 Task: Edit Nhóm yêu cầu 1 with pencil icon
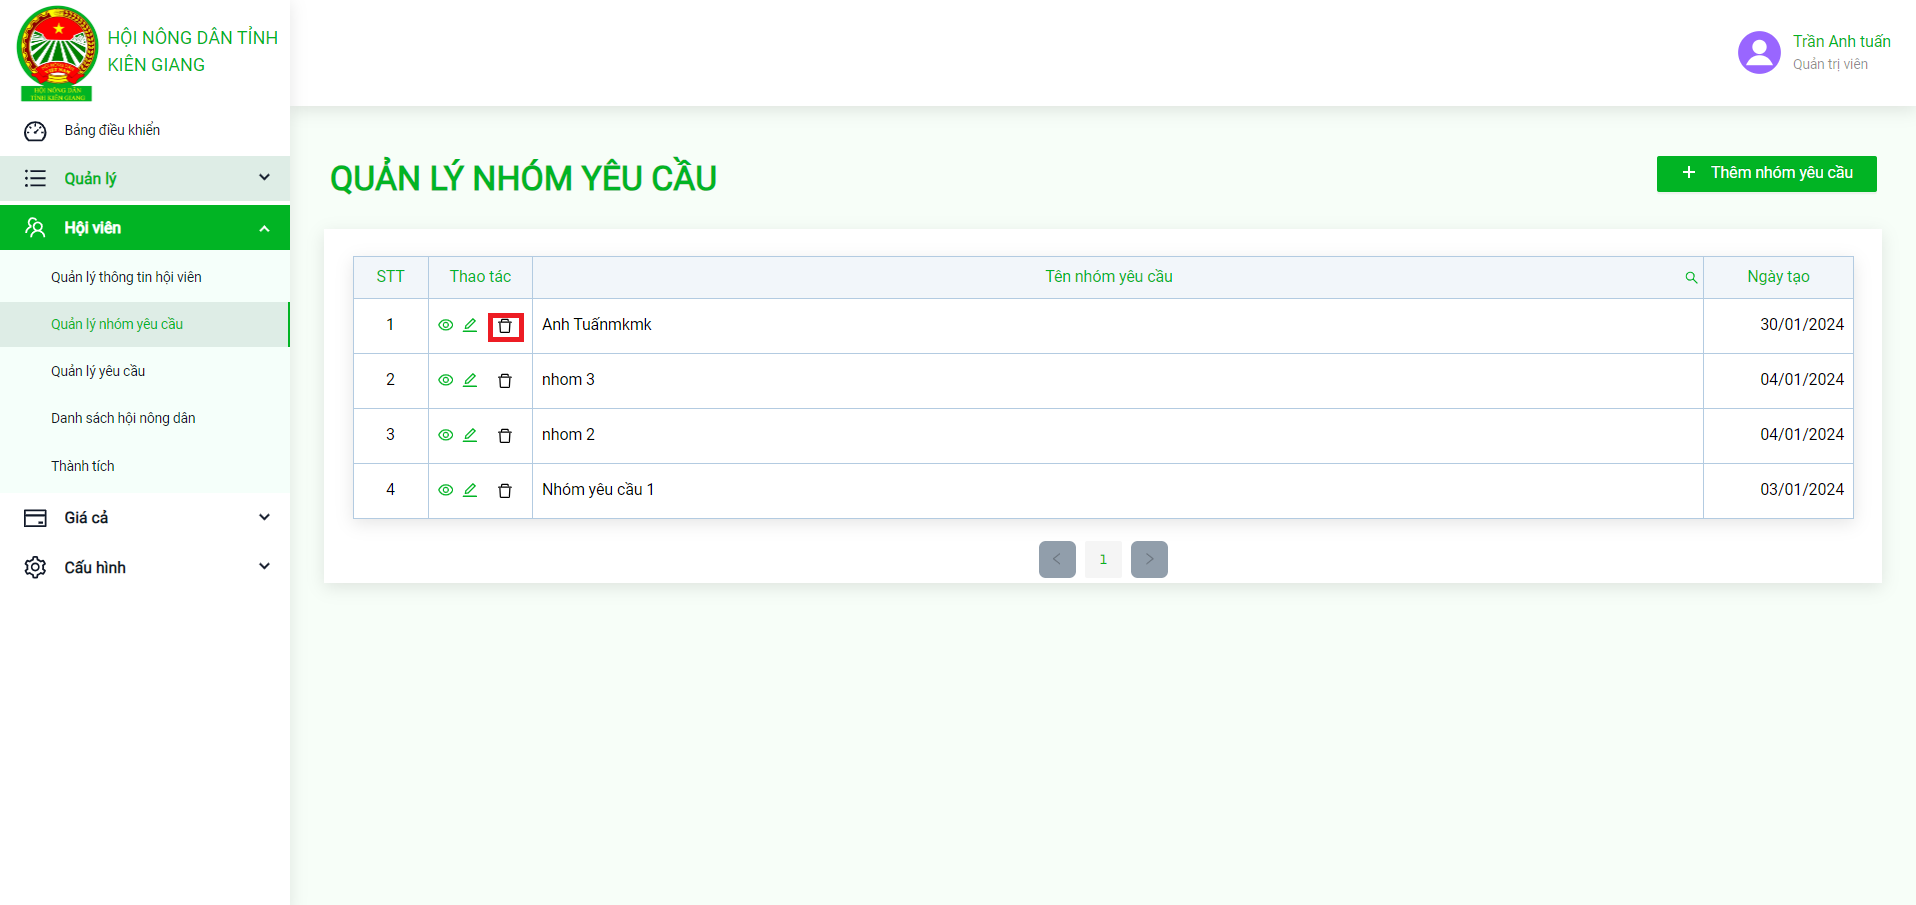470,490
